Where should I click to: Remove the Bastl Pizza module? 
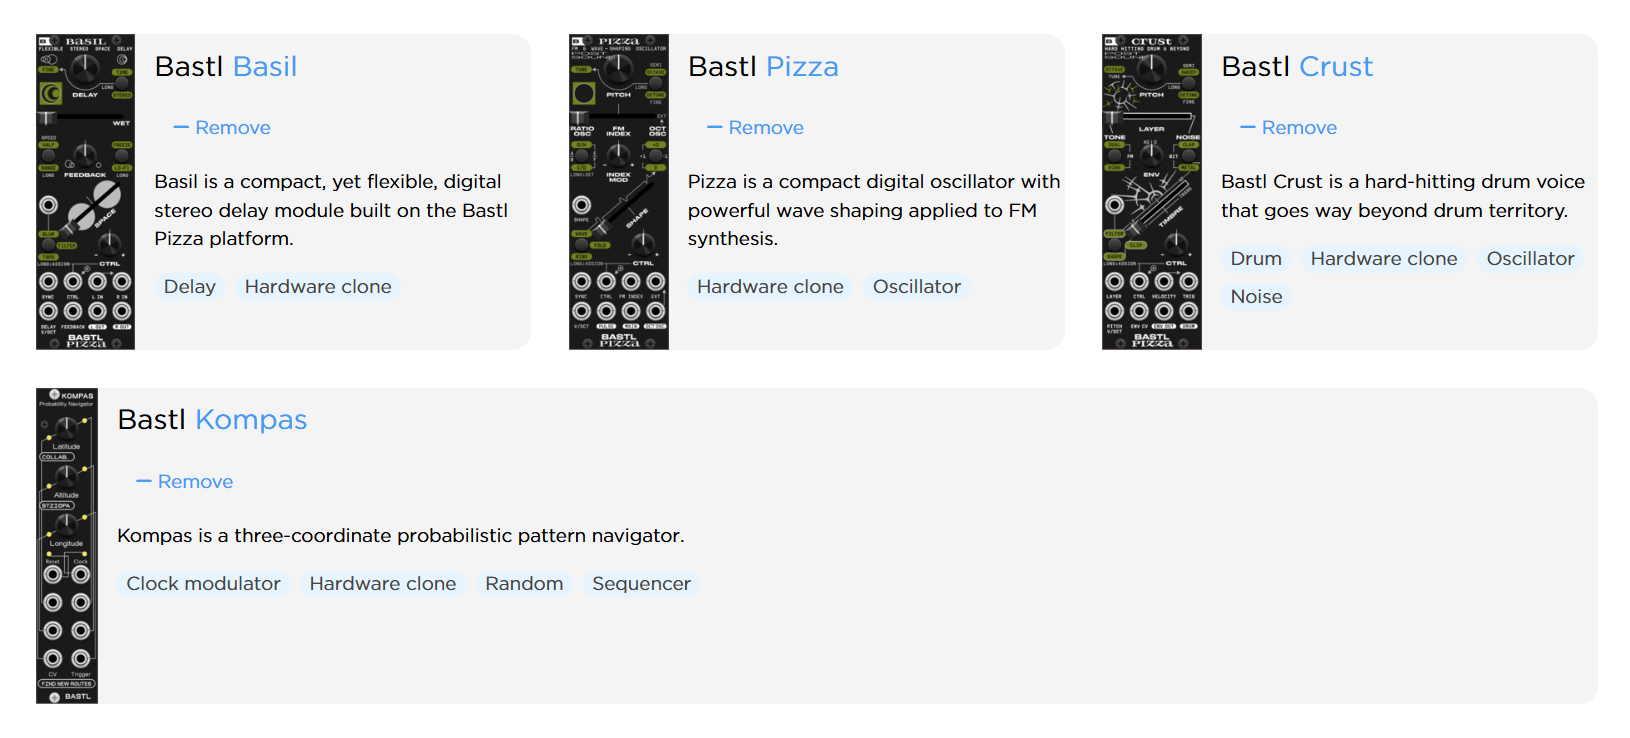coord(755,128)
